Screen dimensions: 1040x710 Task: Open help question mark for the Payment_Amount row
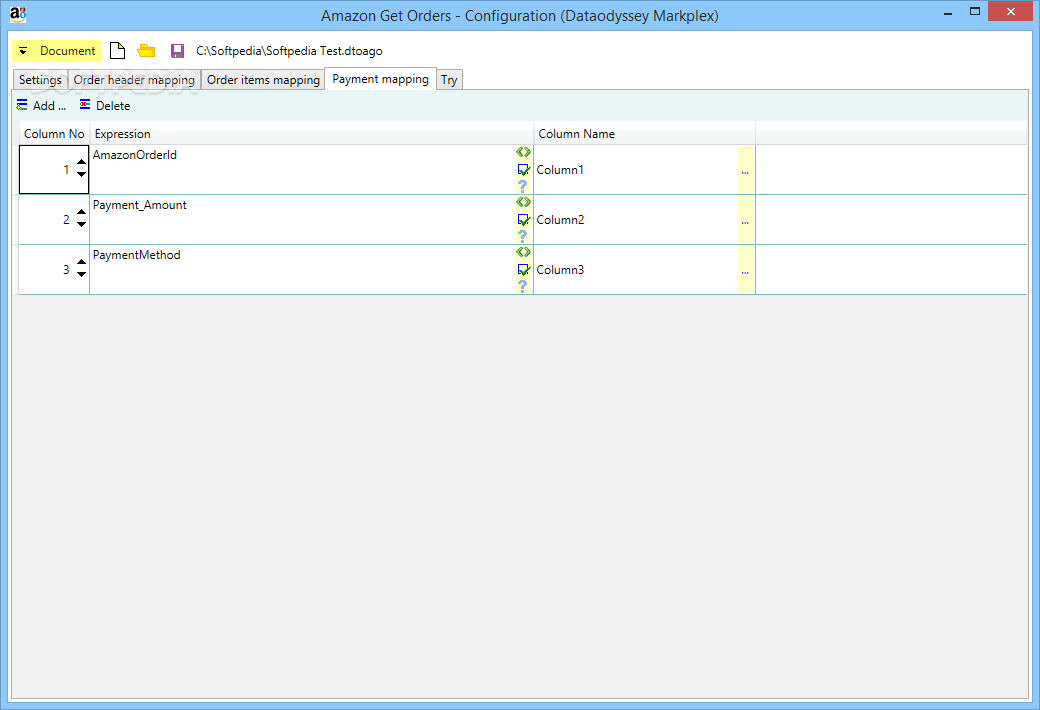tap(523, 236)
